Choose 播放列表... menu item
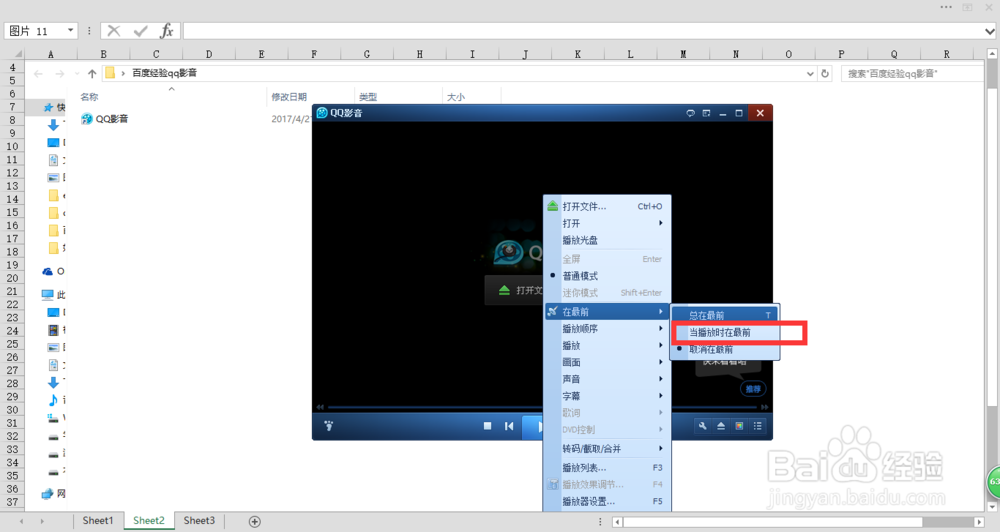Image resolution: width=1000 pixels, height=532 pixels. click(x=607, y=468)
